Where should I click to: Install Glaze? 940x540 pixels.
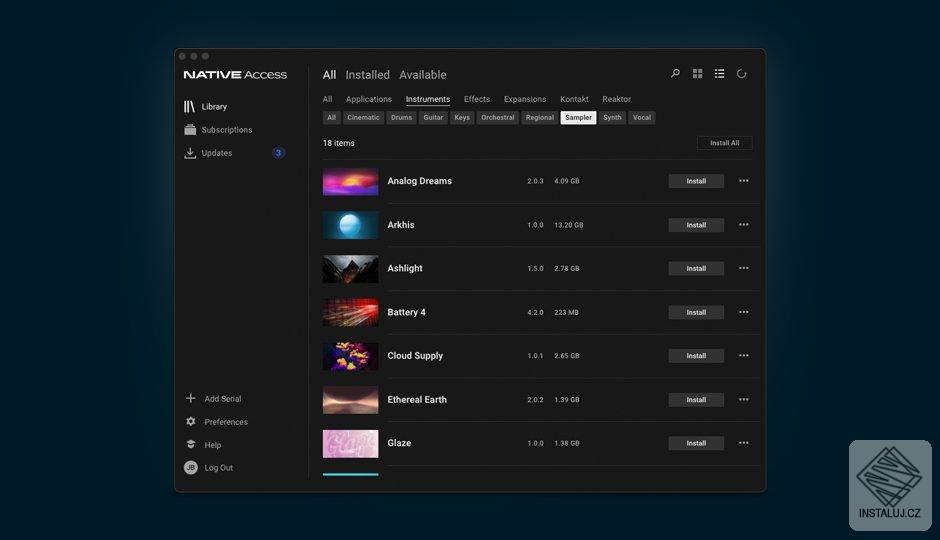click(x=696, y=444)
